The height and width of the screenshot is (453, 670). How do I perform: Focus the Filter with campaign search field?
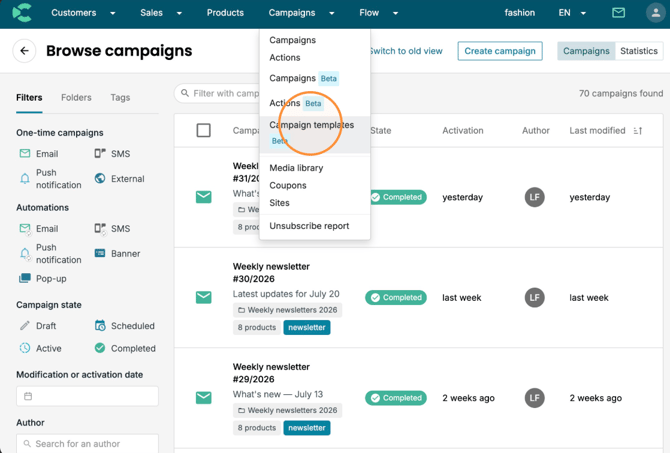point(217,93)
